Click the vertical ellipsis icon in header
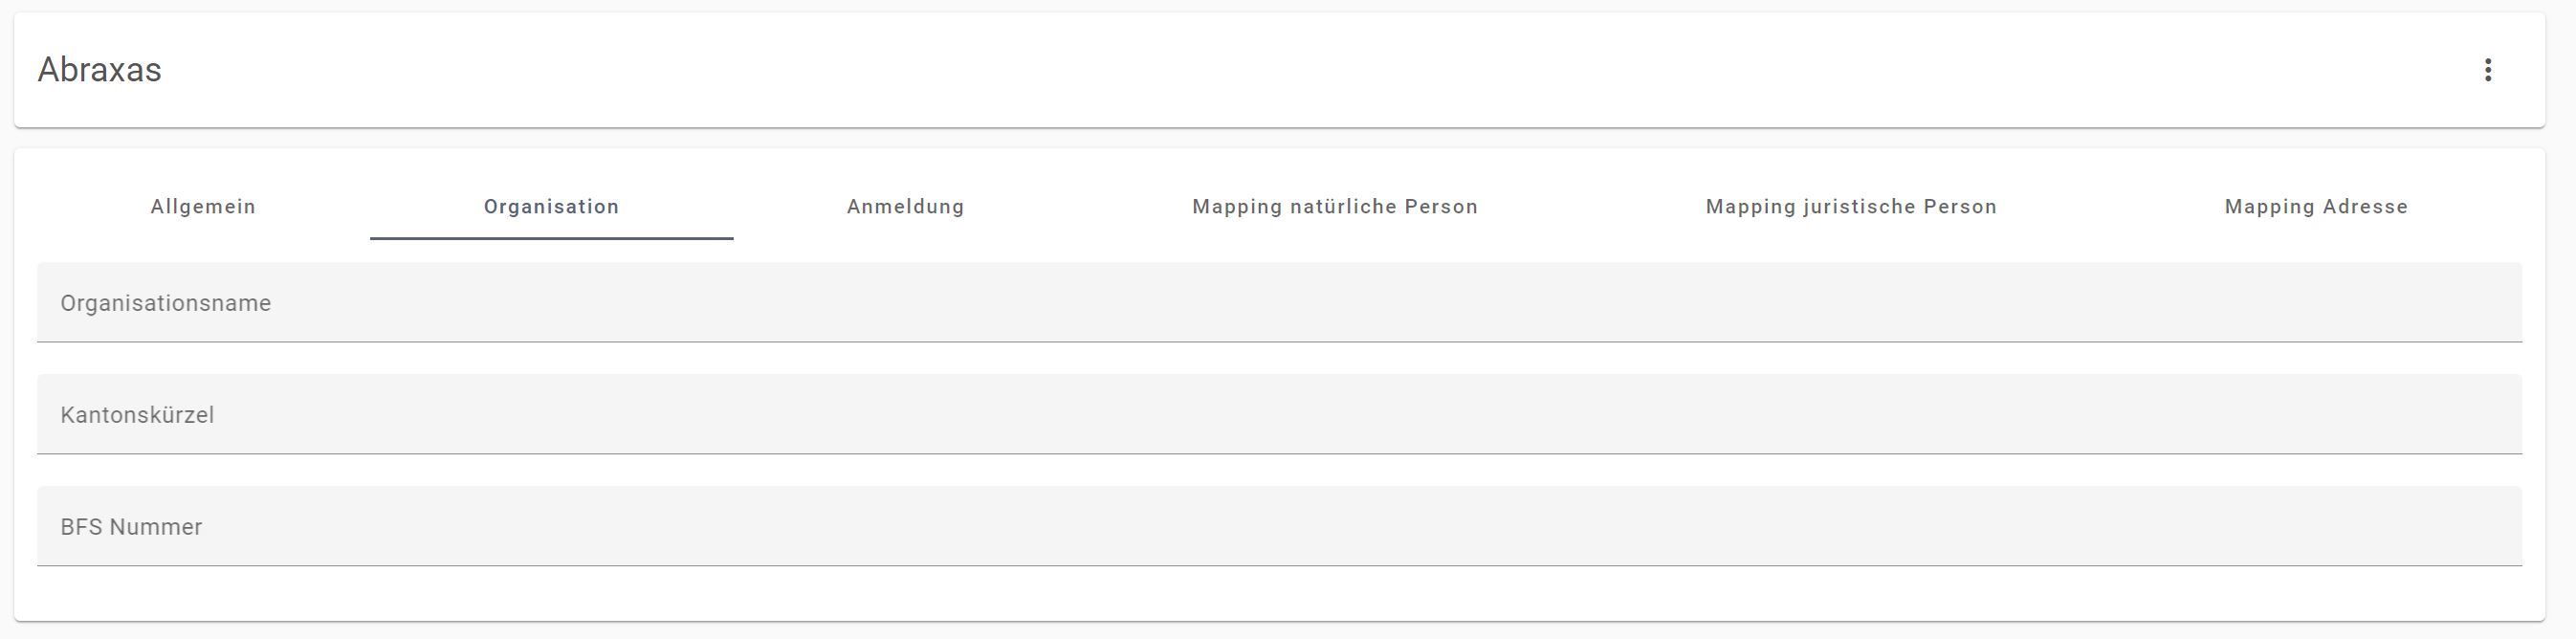The image size is (2576, 639). coord(2487,70)
